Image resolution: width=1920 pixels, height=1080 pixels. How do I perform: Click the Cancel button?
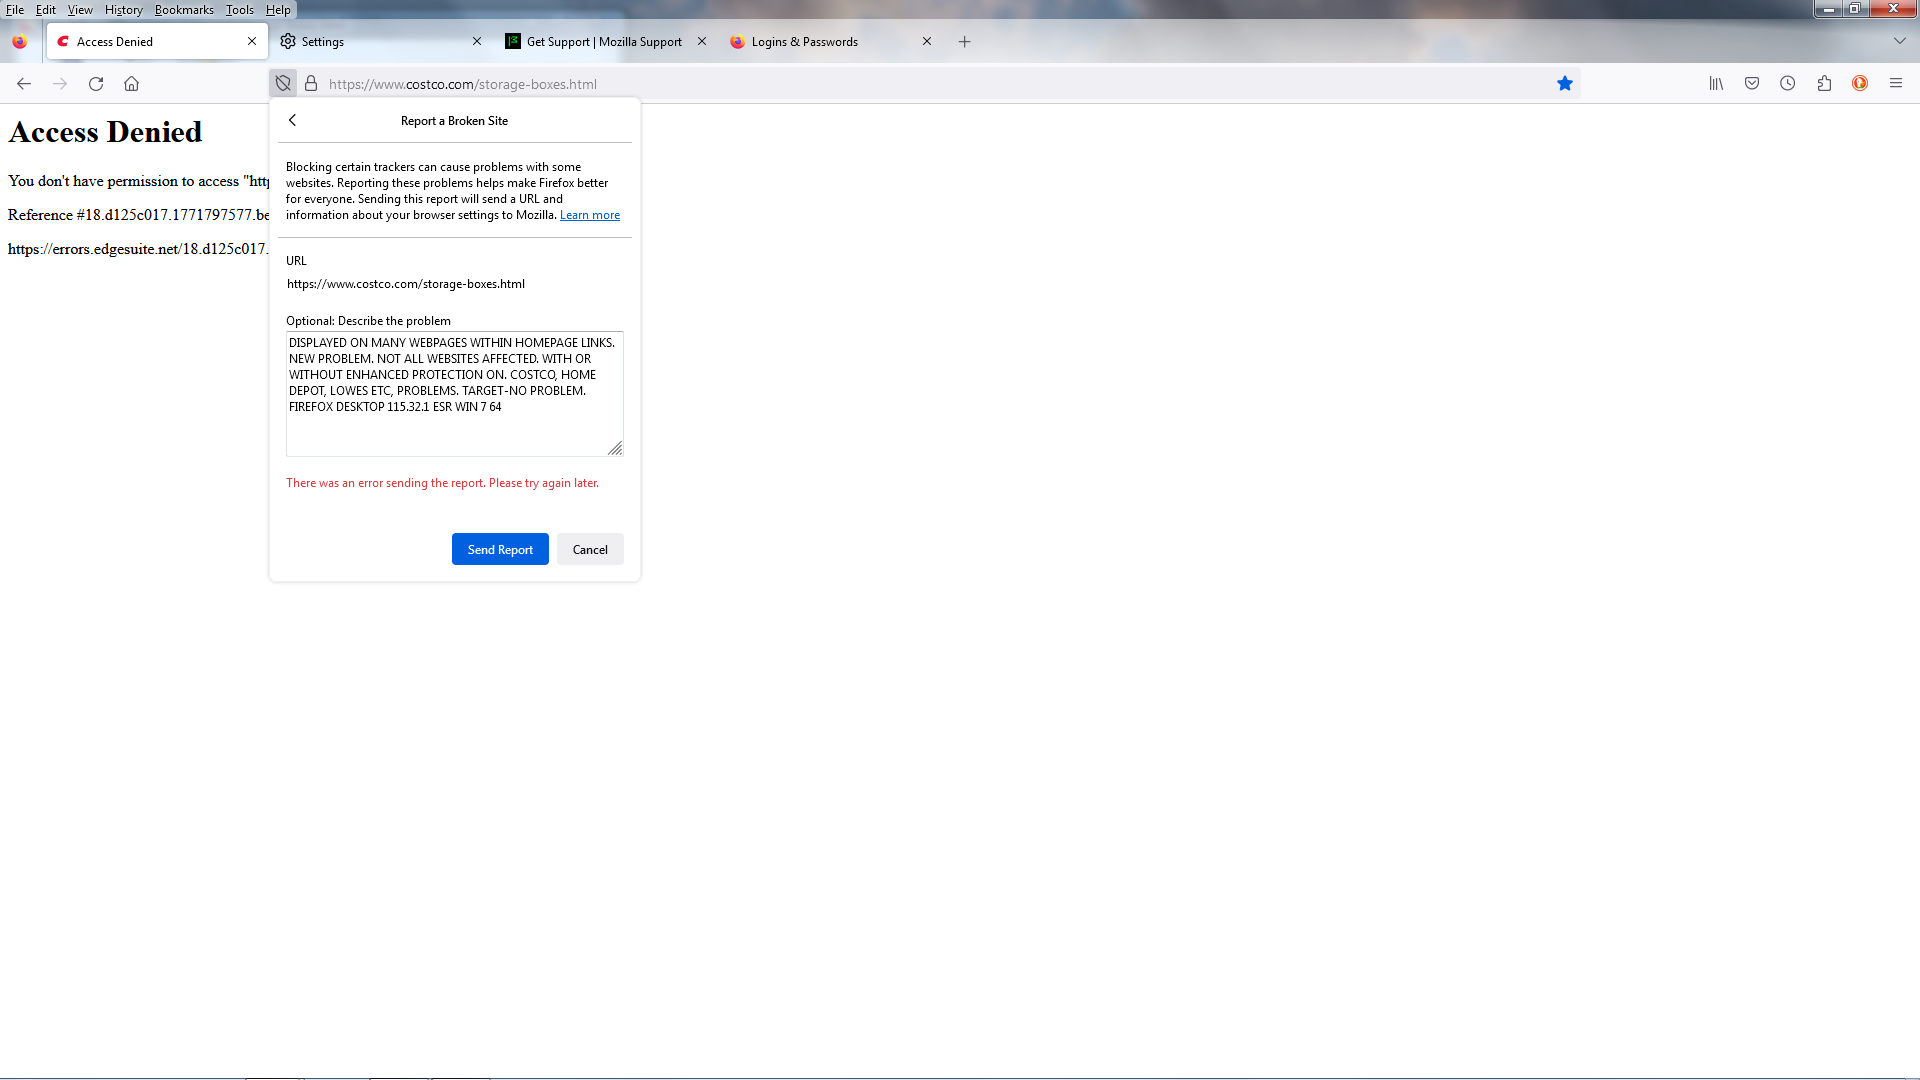(x=590, y=549)
